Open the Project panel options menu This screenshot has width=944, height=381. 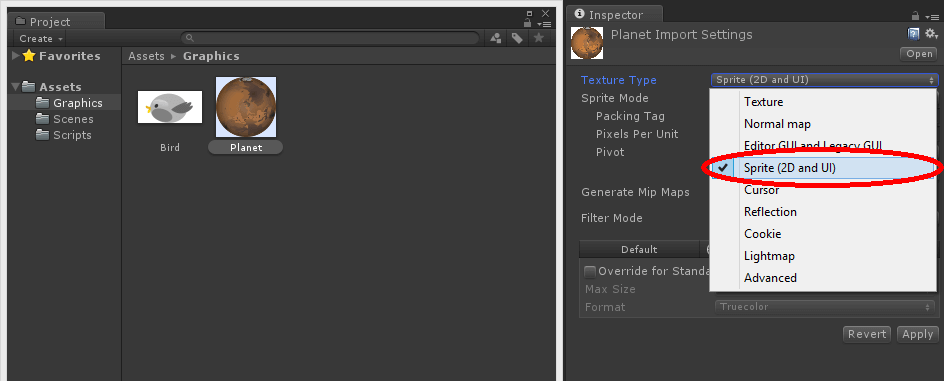coord(544,24)
